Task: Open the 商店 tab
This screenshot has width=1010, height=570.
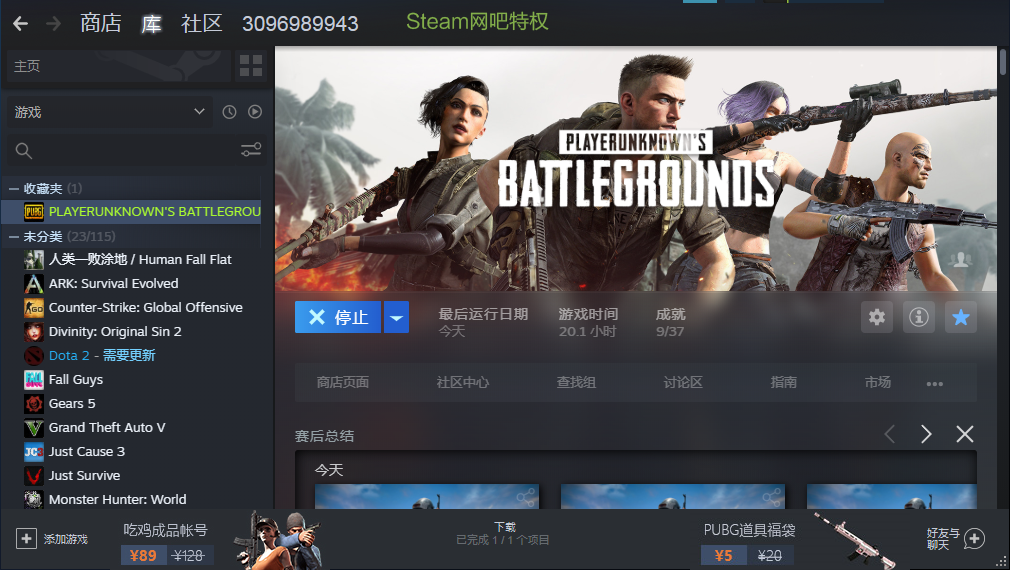Action: pyautogui.click(x=100, y=23)
